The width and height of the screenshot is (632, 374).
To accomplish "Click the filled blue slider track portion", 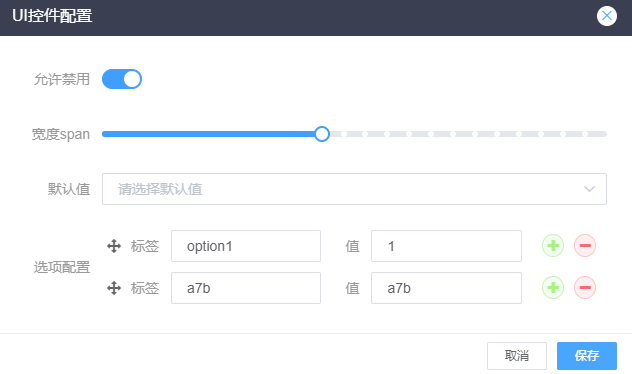I will [210, 134].
